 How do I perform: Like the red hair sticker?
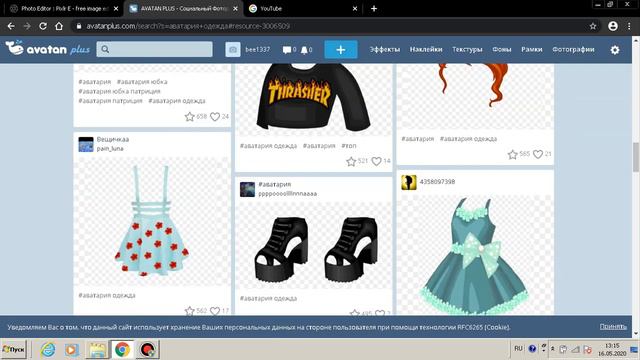[538, 154]
